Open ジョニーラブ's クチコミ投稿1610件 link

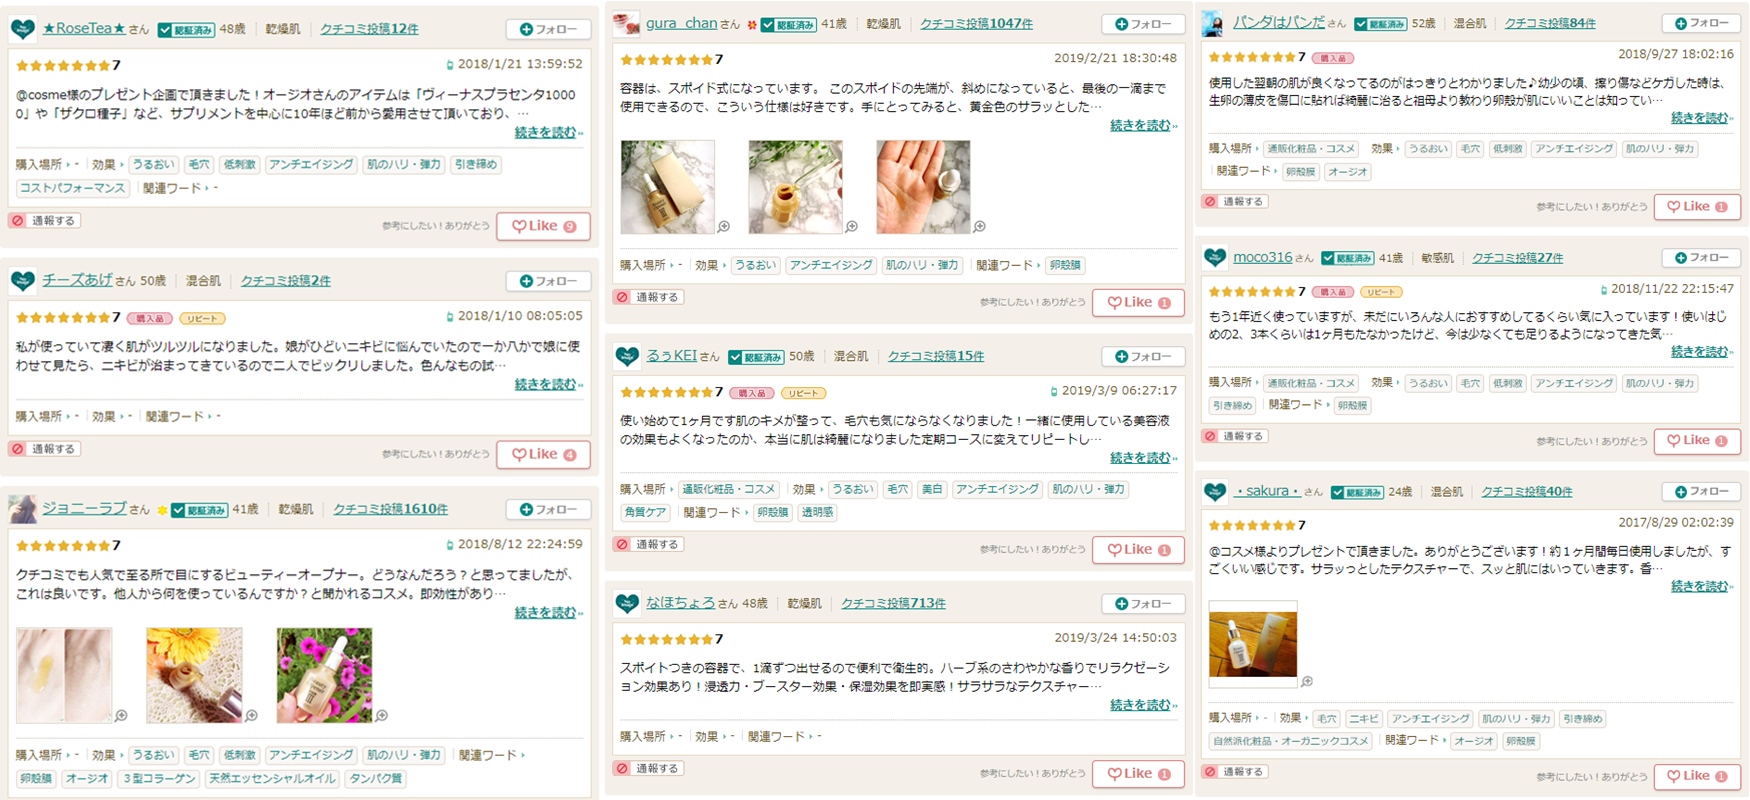point(390,509)
